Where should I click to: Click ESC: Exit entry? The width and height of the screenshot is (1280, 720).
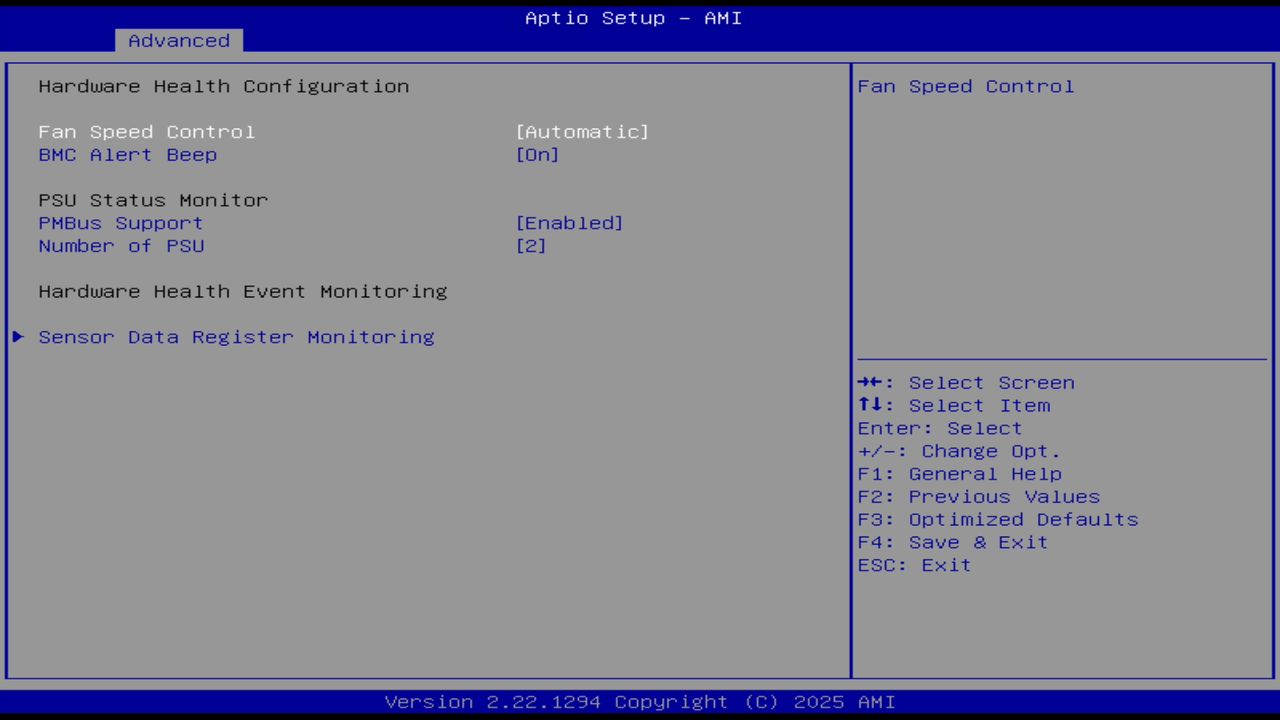coord(913,565)
